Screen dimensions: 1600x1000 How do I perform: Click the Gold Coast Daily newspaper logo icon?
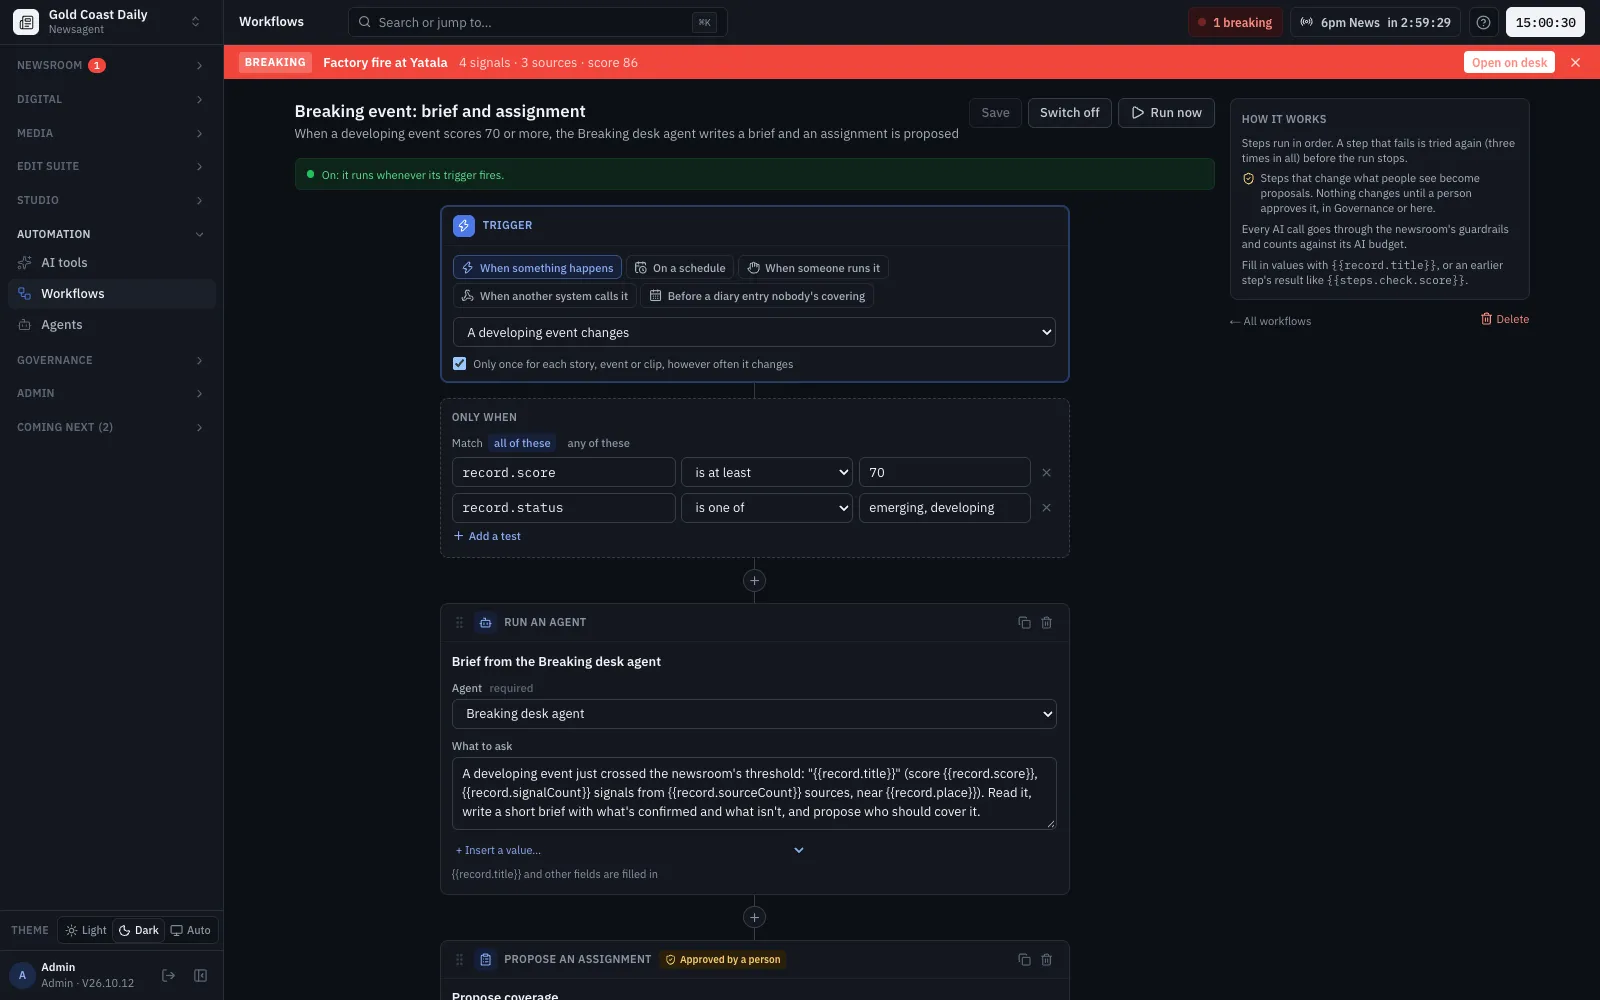click(26, 22)
